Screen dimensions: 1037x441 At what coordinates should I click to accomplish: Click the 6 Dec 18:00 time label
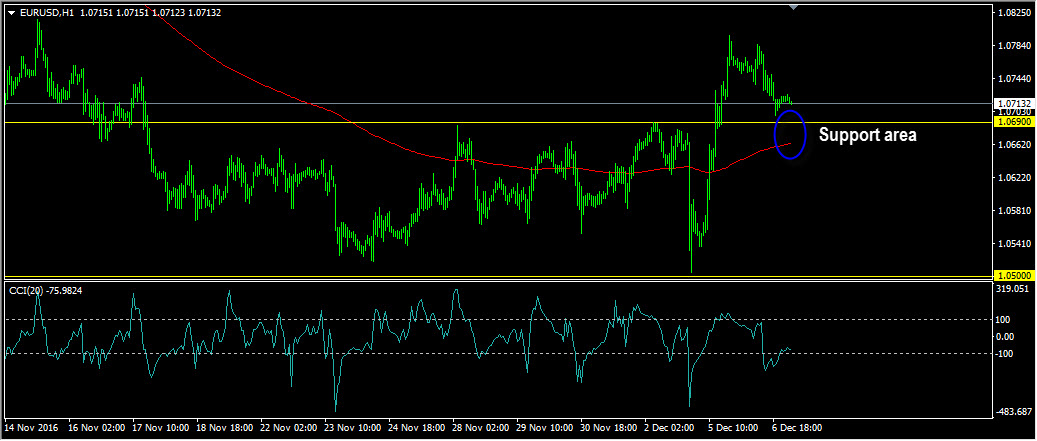(x=796, y=428)
